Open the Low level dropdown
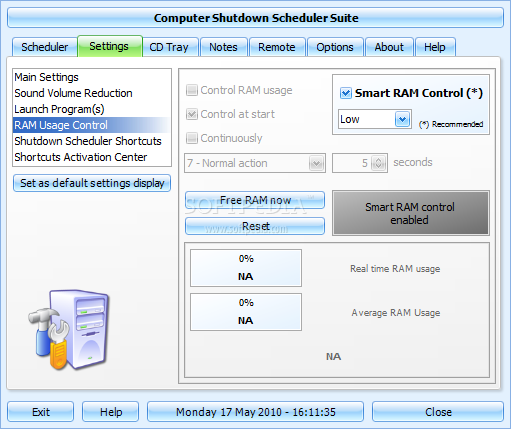The height and width of the screenshot is (429, 511). click(x=375, y=119)
